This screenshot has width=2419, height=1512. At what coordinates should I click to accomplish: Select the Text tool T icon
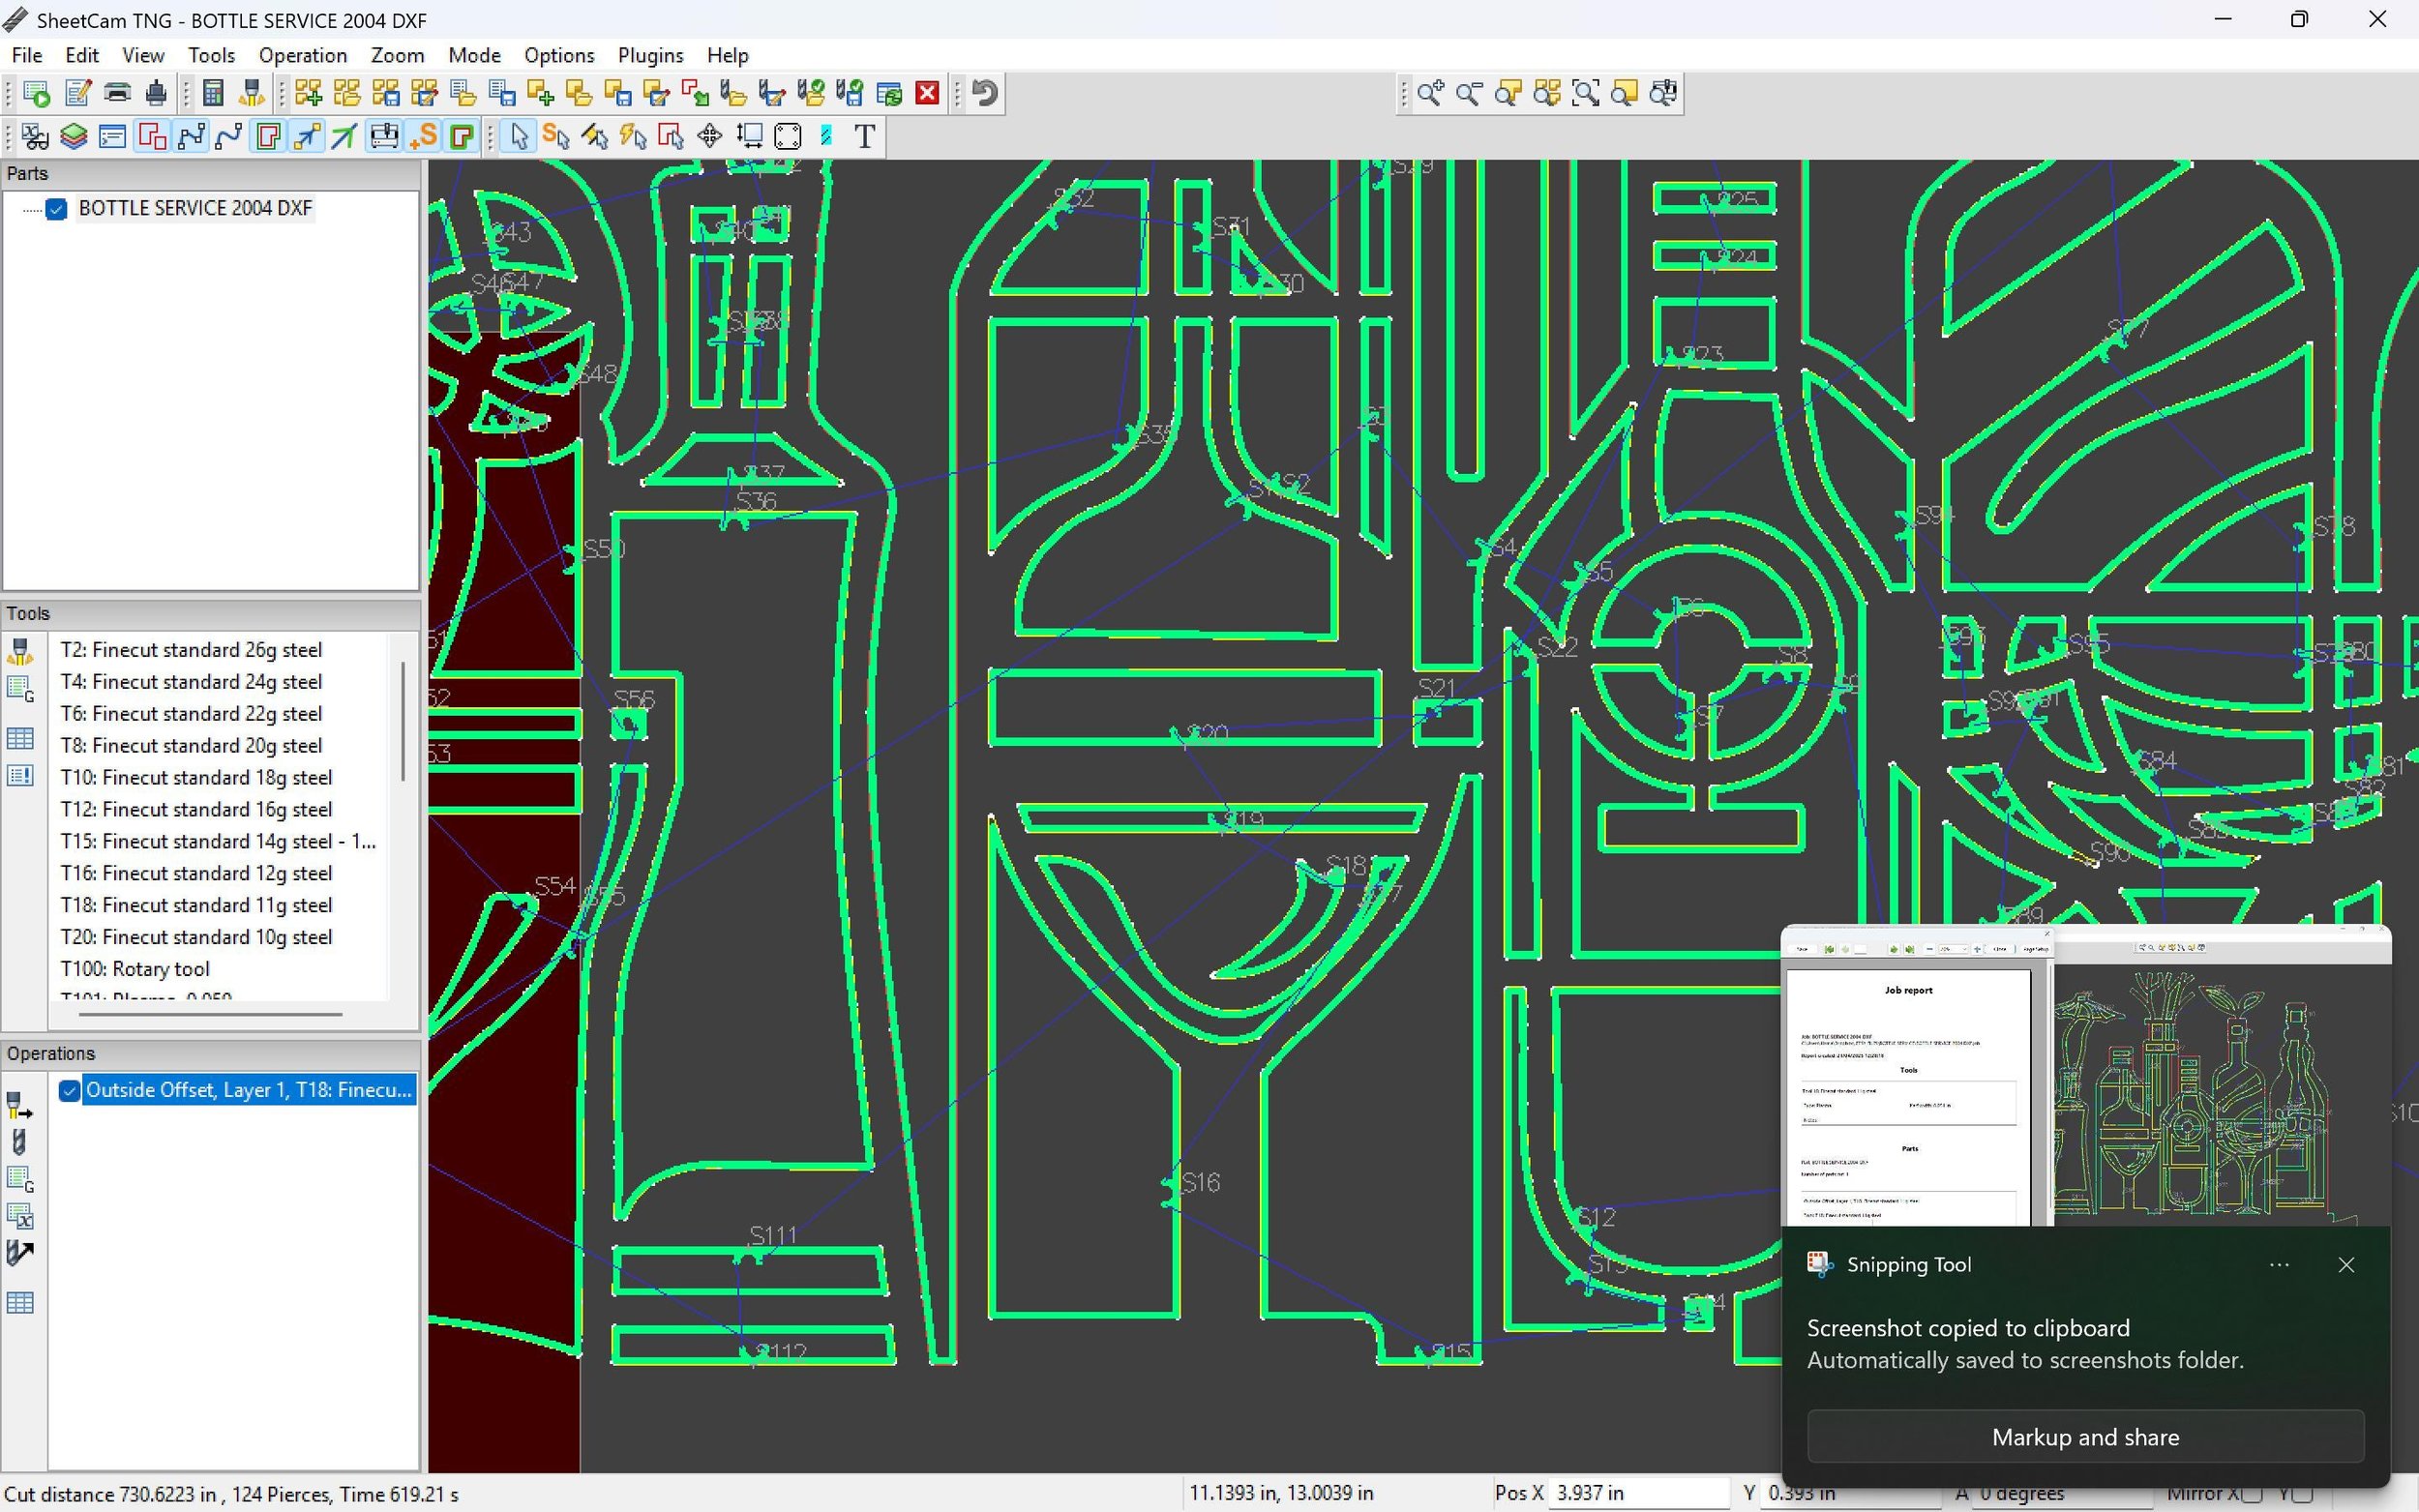pos(865,136)
